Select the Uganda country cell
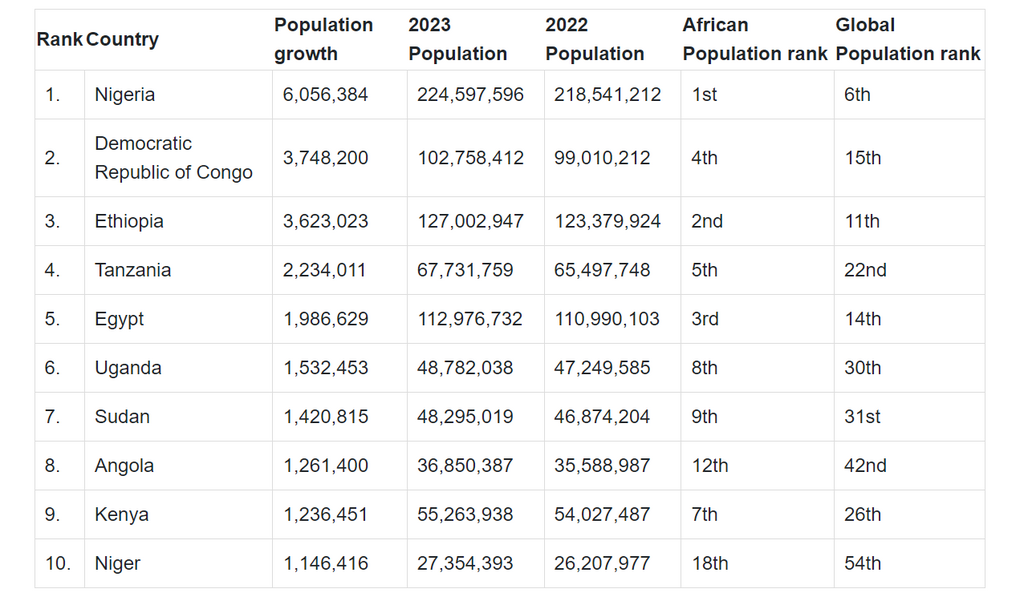The image size is (1024, 609). 128,368
